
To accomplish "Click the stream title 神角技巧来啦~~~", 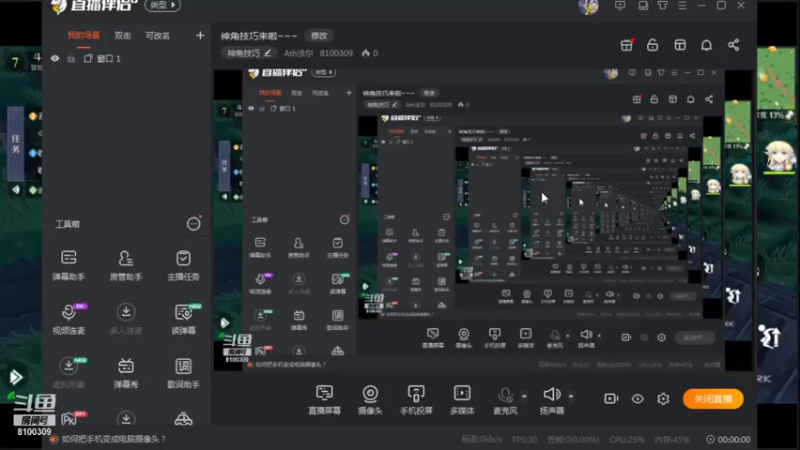I will pos(259,36).
